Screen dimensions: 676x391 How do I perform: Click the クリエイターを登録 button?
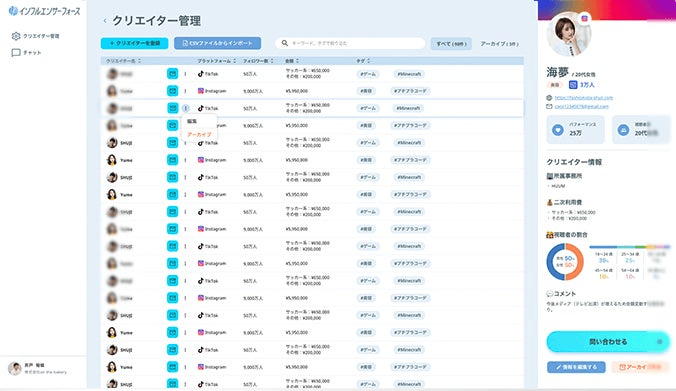click(x=135, y=43)
